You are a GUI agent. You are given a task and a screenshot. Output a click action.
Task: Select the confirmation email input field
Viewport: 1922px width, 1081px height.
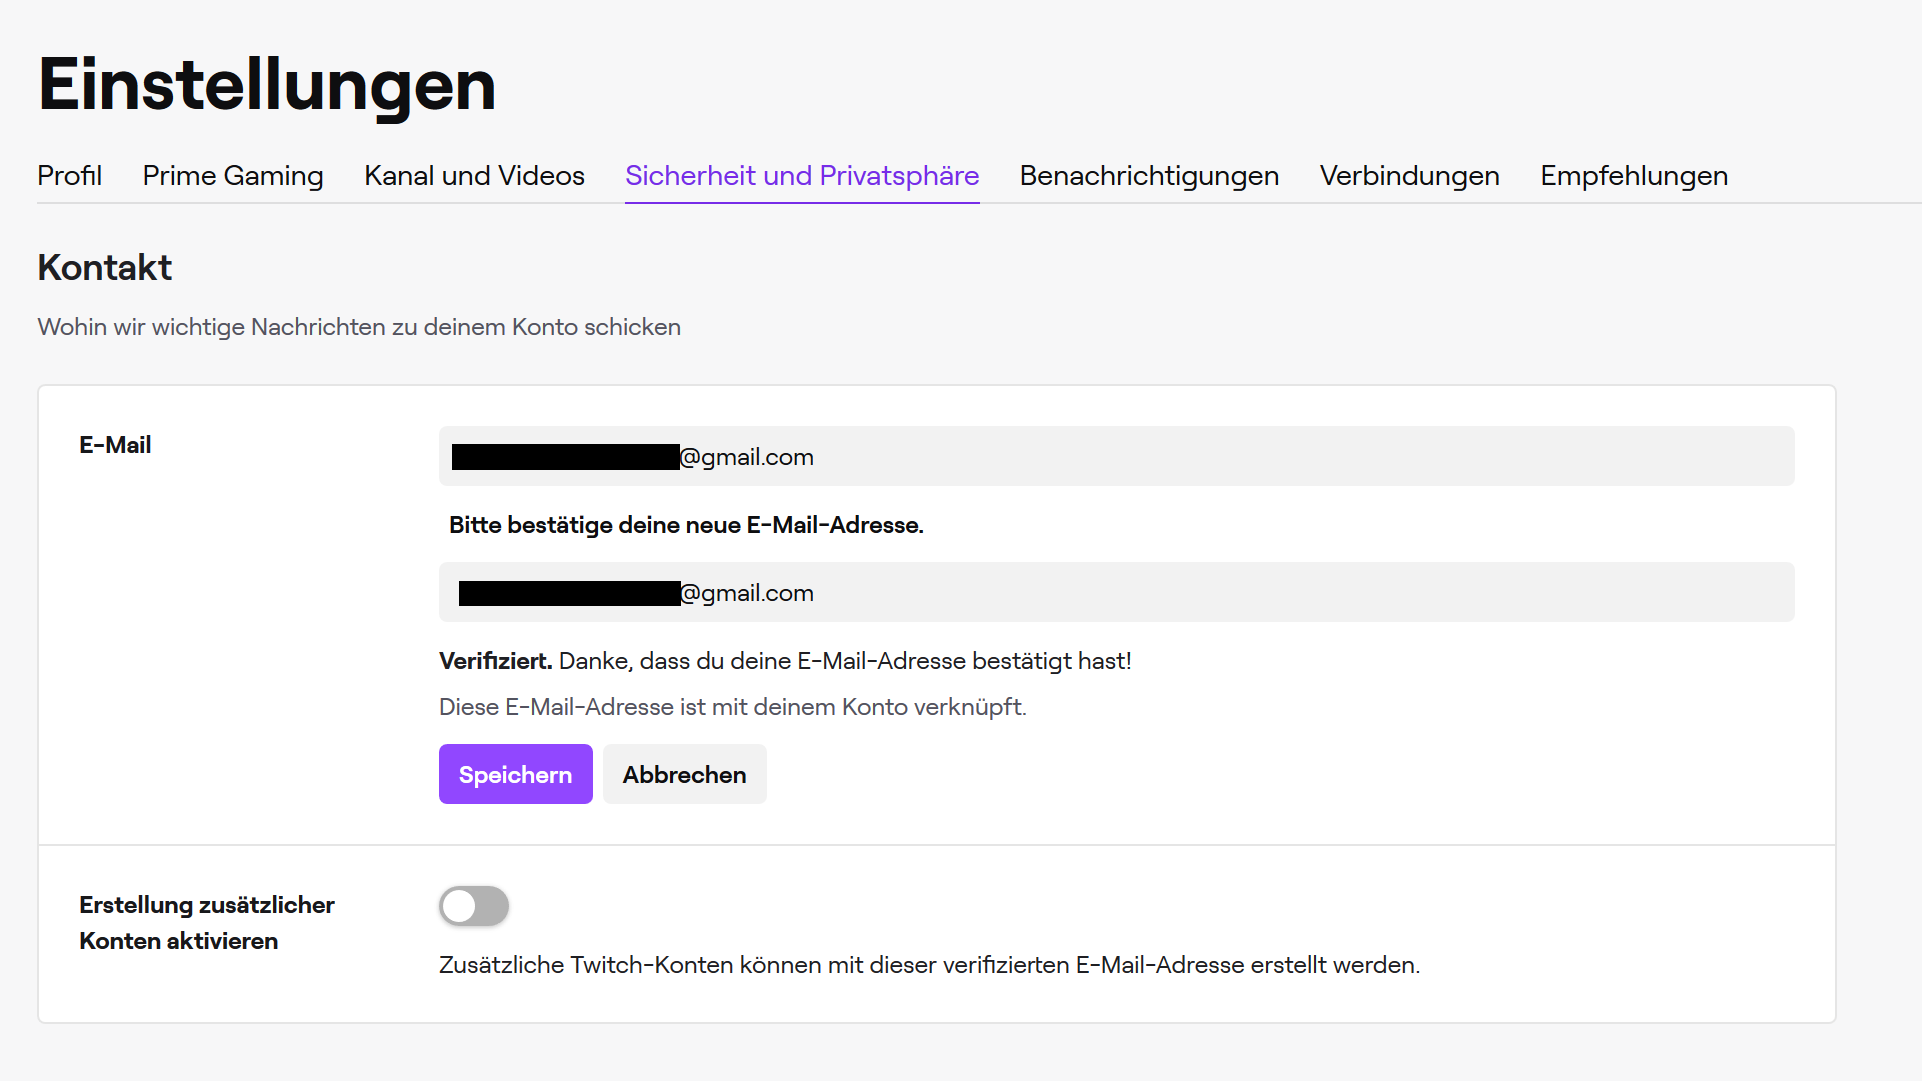(x=1115, y=592)
